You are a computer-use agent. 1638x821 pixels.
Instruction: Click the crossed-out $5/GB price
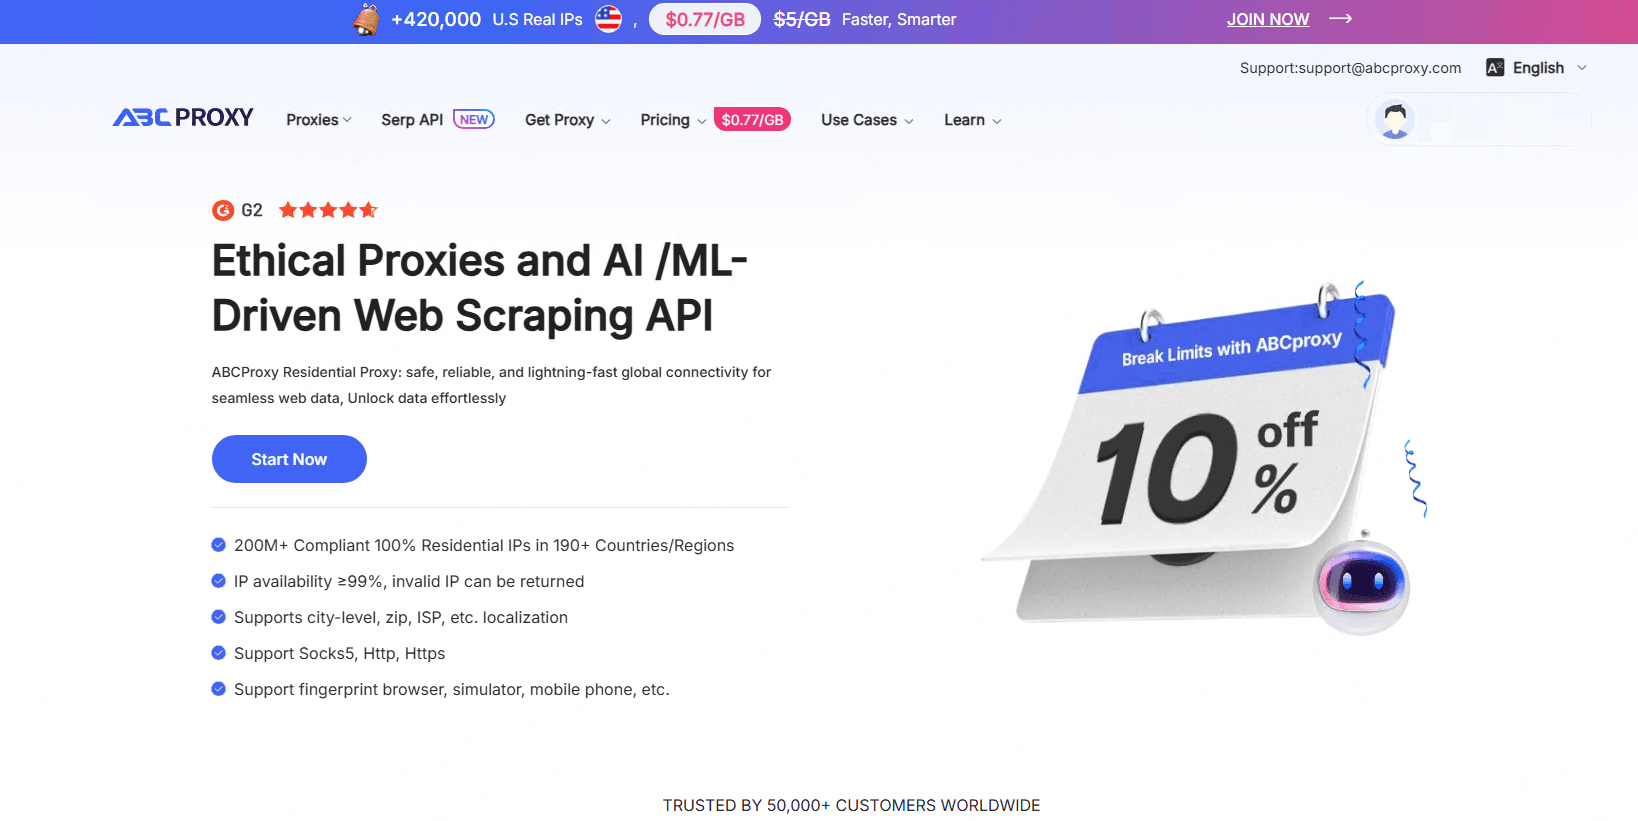click(x=802, y=19)
